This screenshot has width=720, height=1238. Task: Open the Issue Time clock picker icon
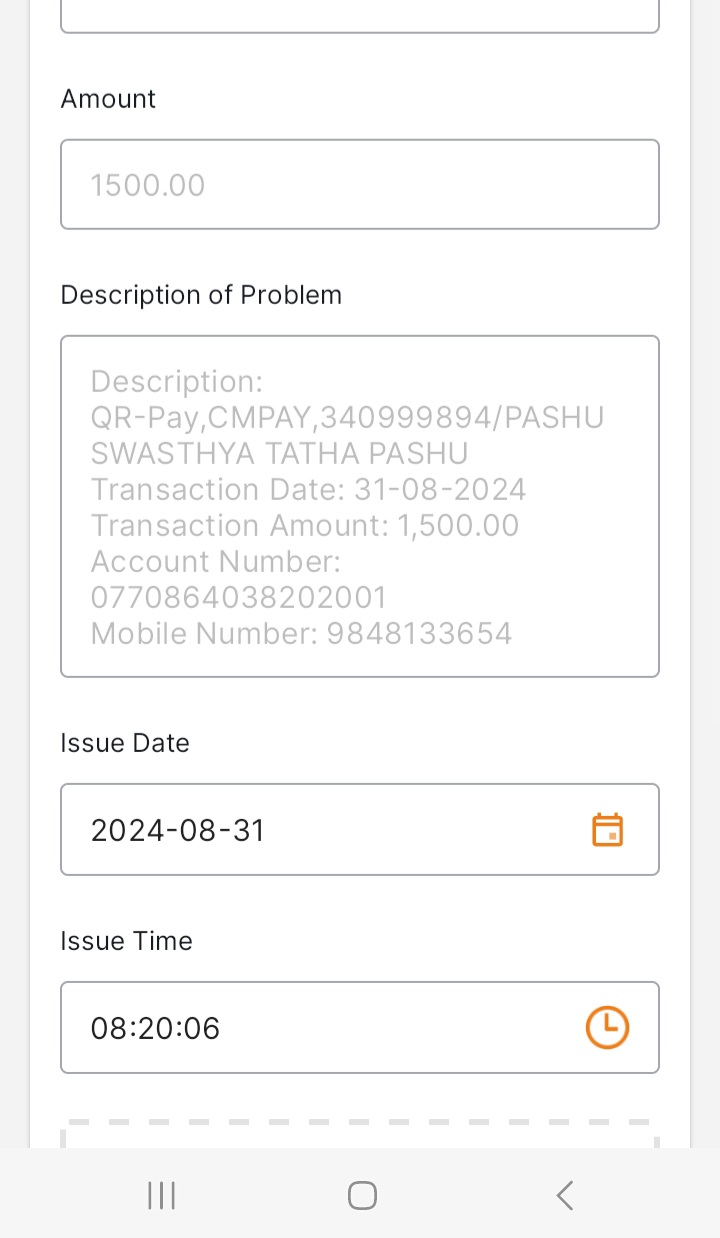(607, 1027)
